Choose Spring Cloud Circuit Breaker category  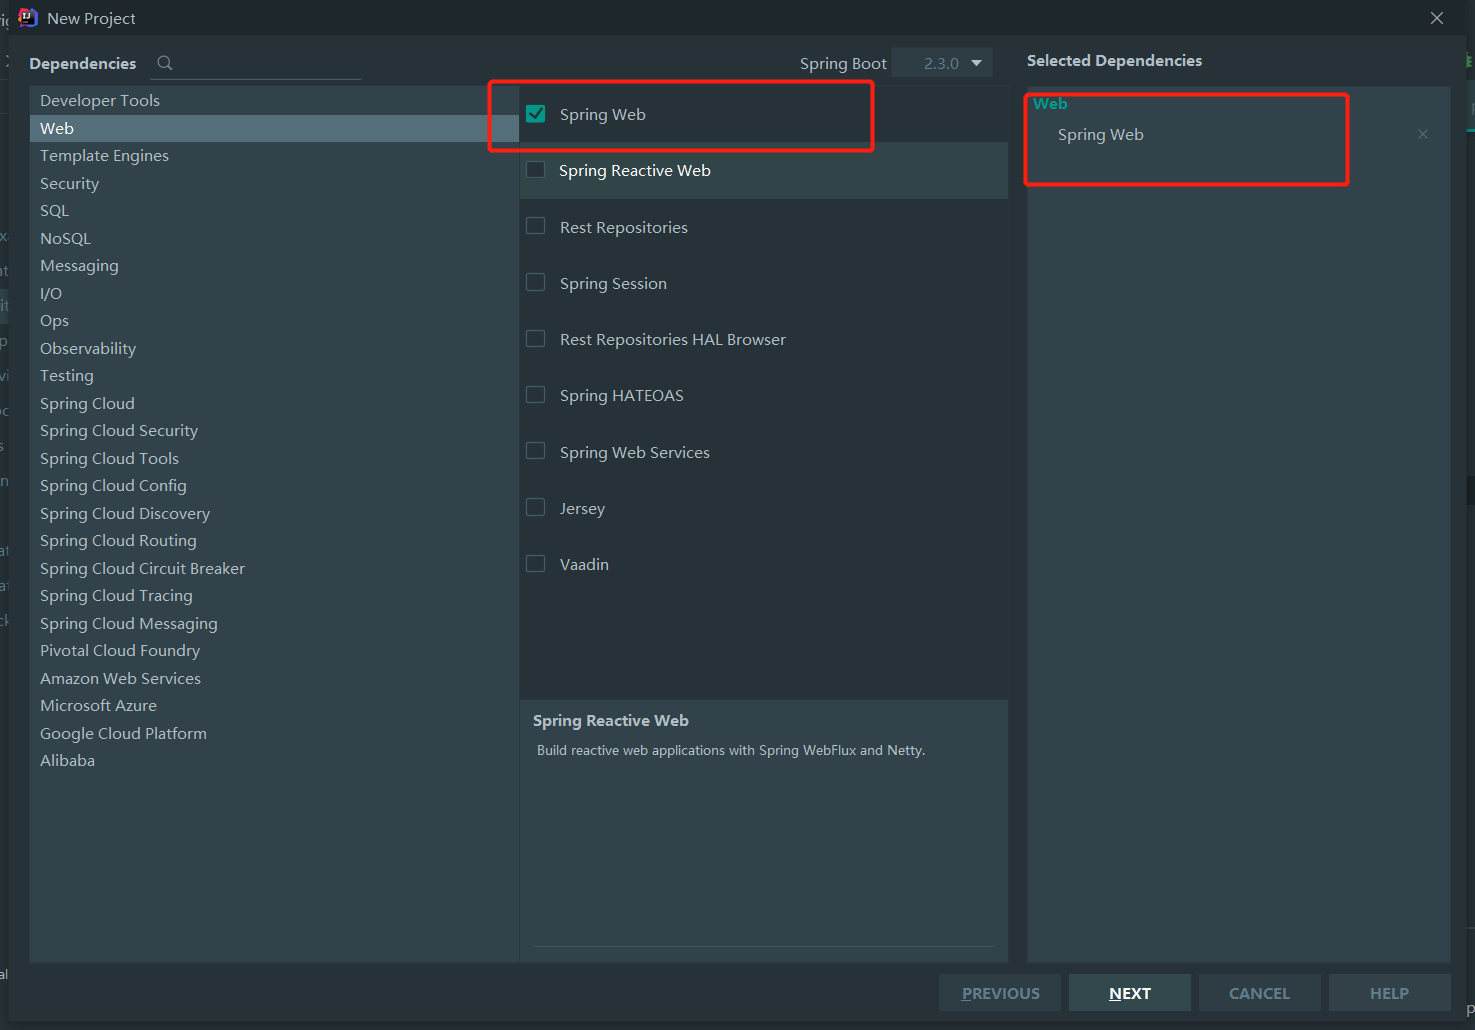click(274, 568)
